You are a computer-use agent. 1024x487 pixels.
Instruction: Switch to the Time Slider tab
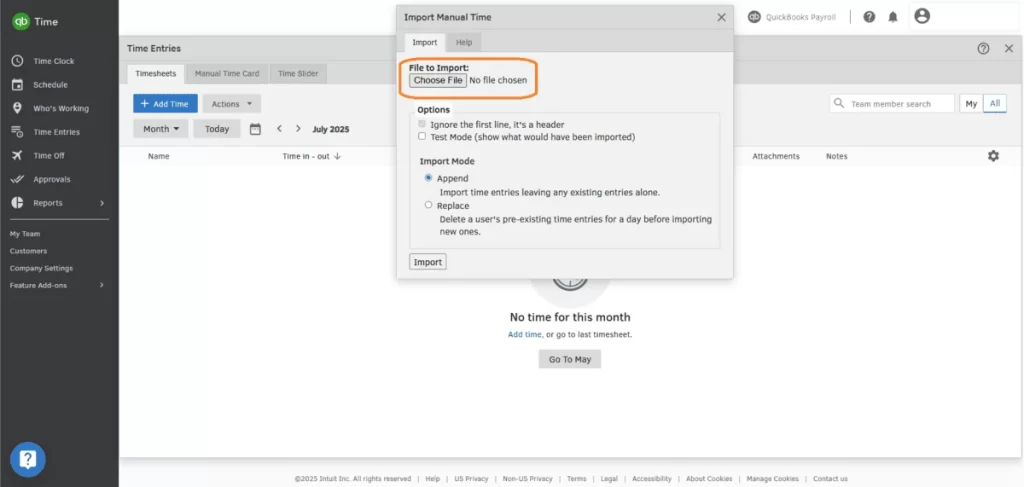[x=298, y=74]
